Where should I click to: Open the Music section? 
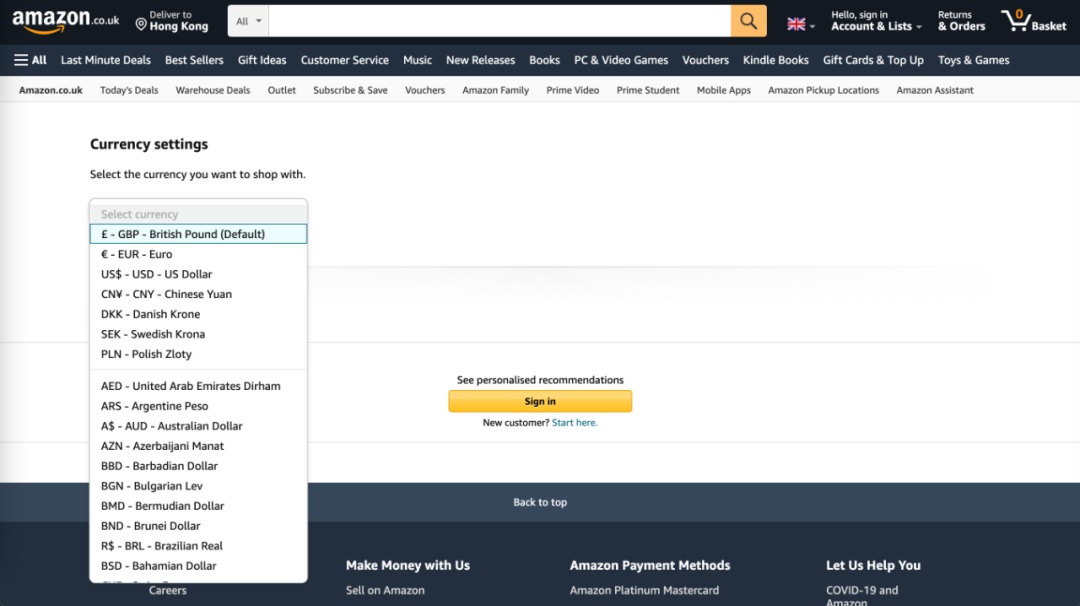click(x=417, y=60)
